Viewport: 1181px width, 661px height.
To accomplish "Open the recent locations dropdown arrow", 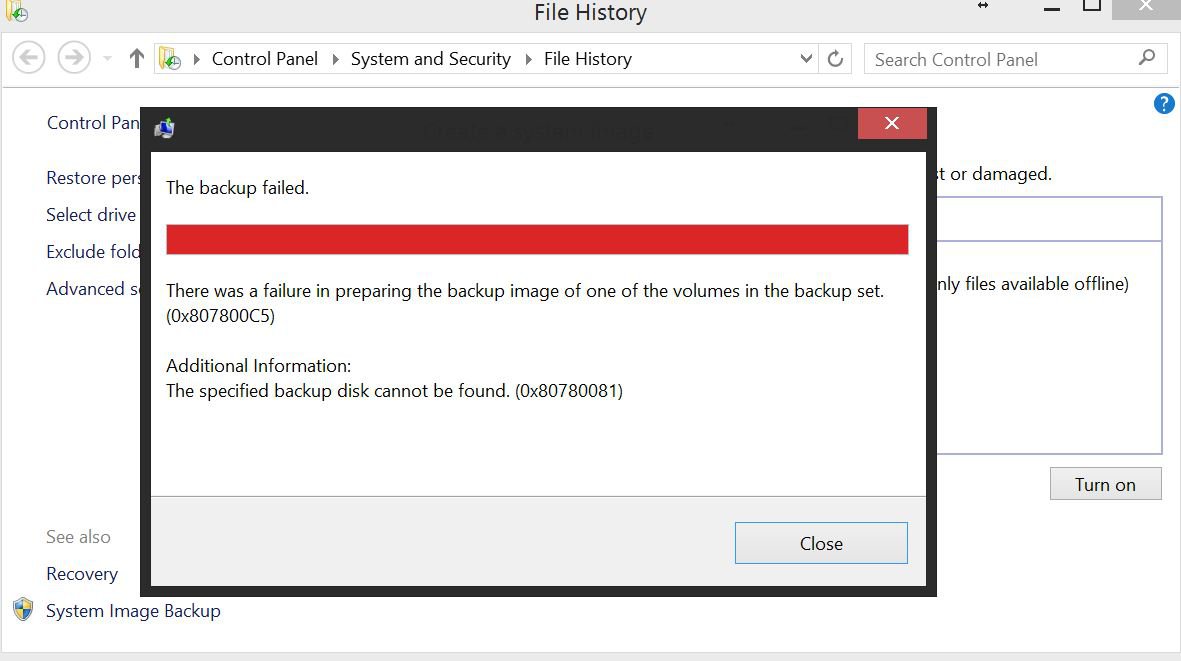I will [107, 59].
